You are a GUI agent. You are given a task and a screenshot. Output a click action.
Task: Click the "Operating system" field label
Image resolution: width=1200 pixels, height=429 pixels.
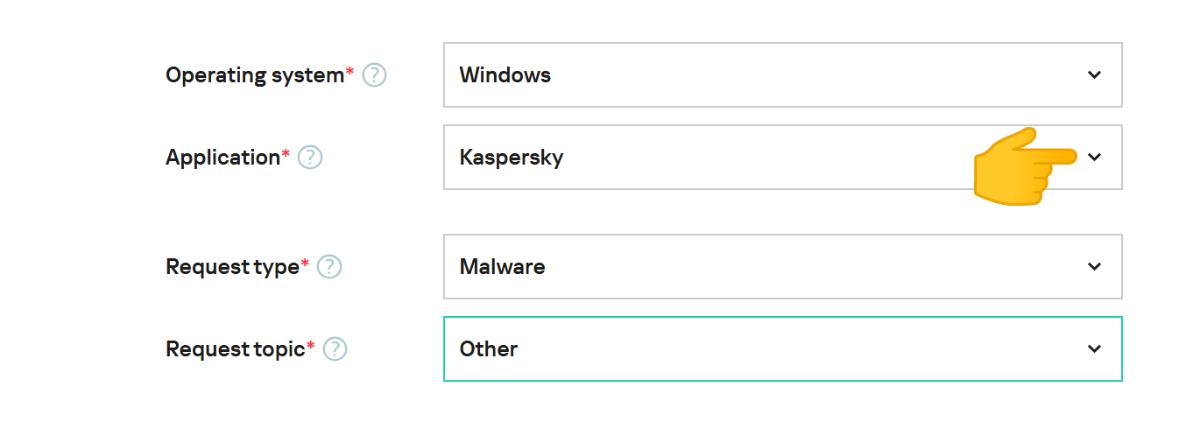click(254, 75)
